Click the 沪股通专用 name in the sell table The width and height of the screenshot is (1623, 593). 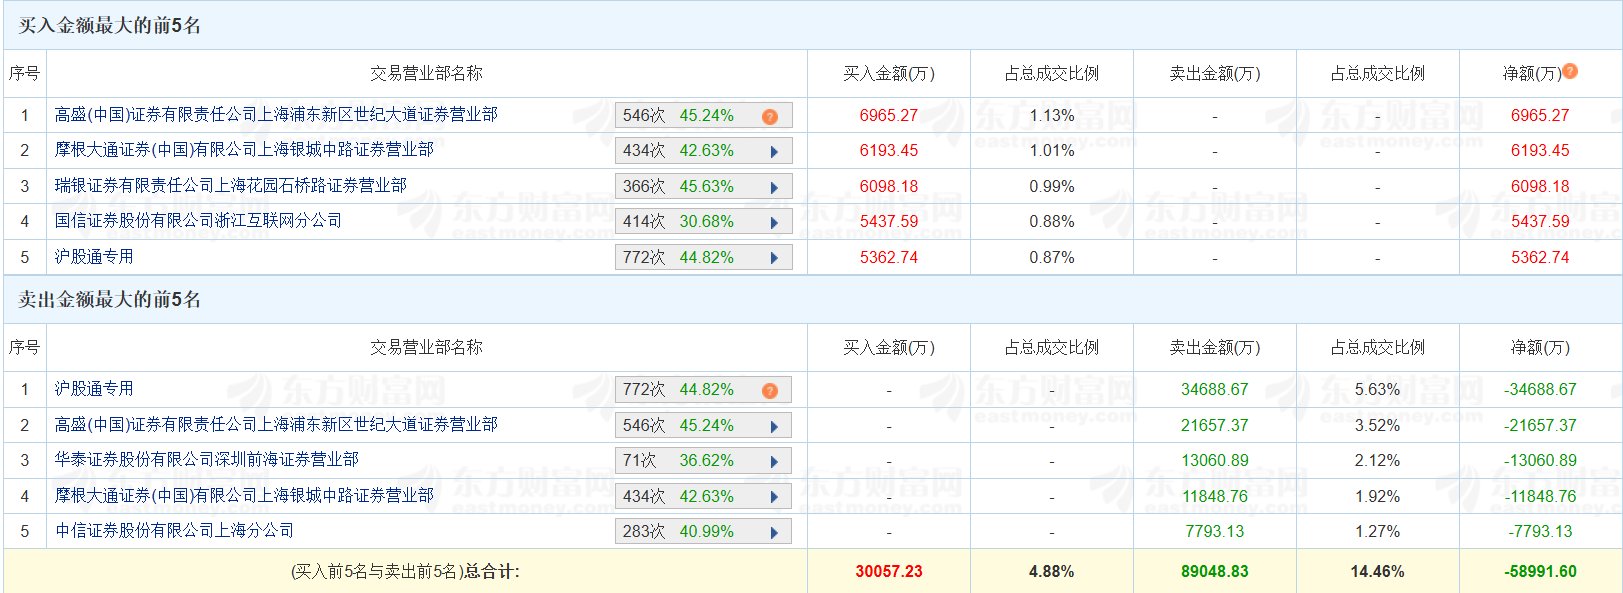(94, 389)
